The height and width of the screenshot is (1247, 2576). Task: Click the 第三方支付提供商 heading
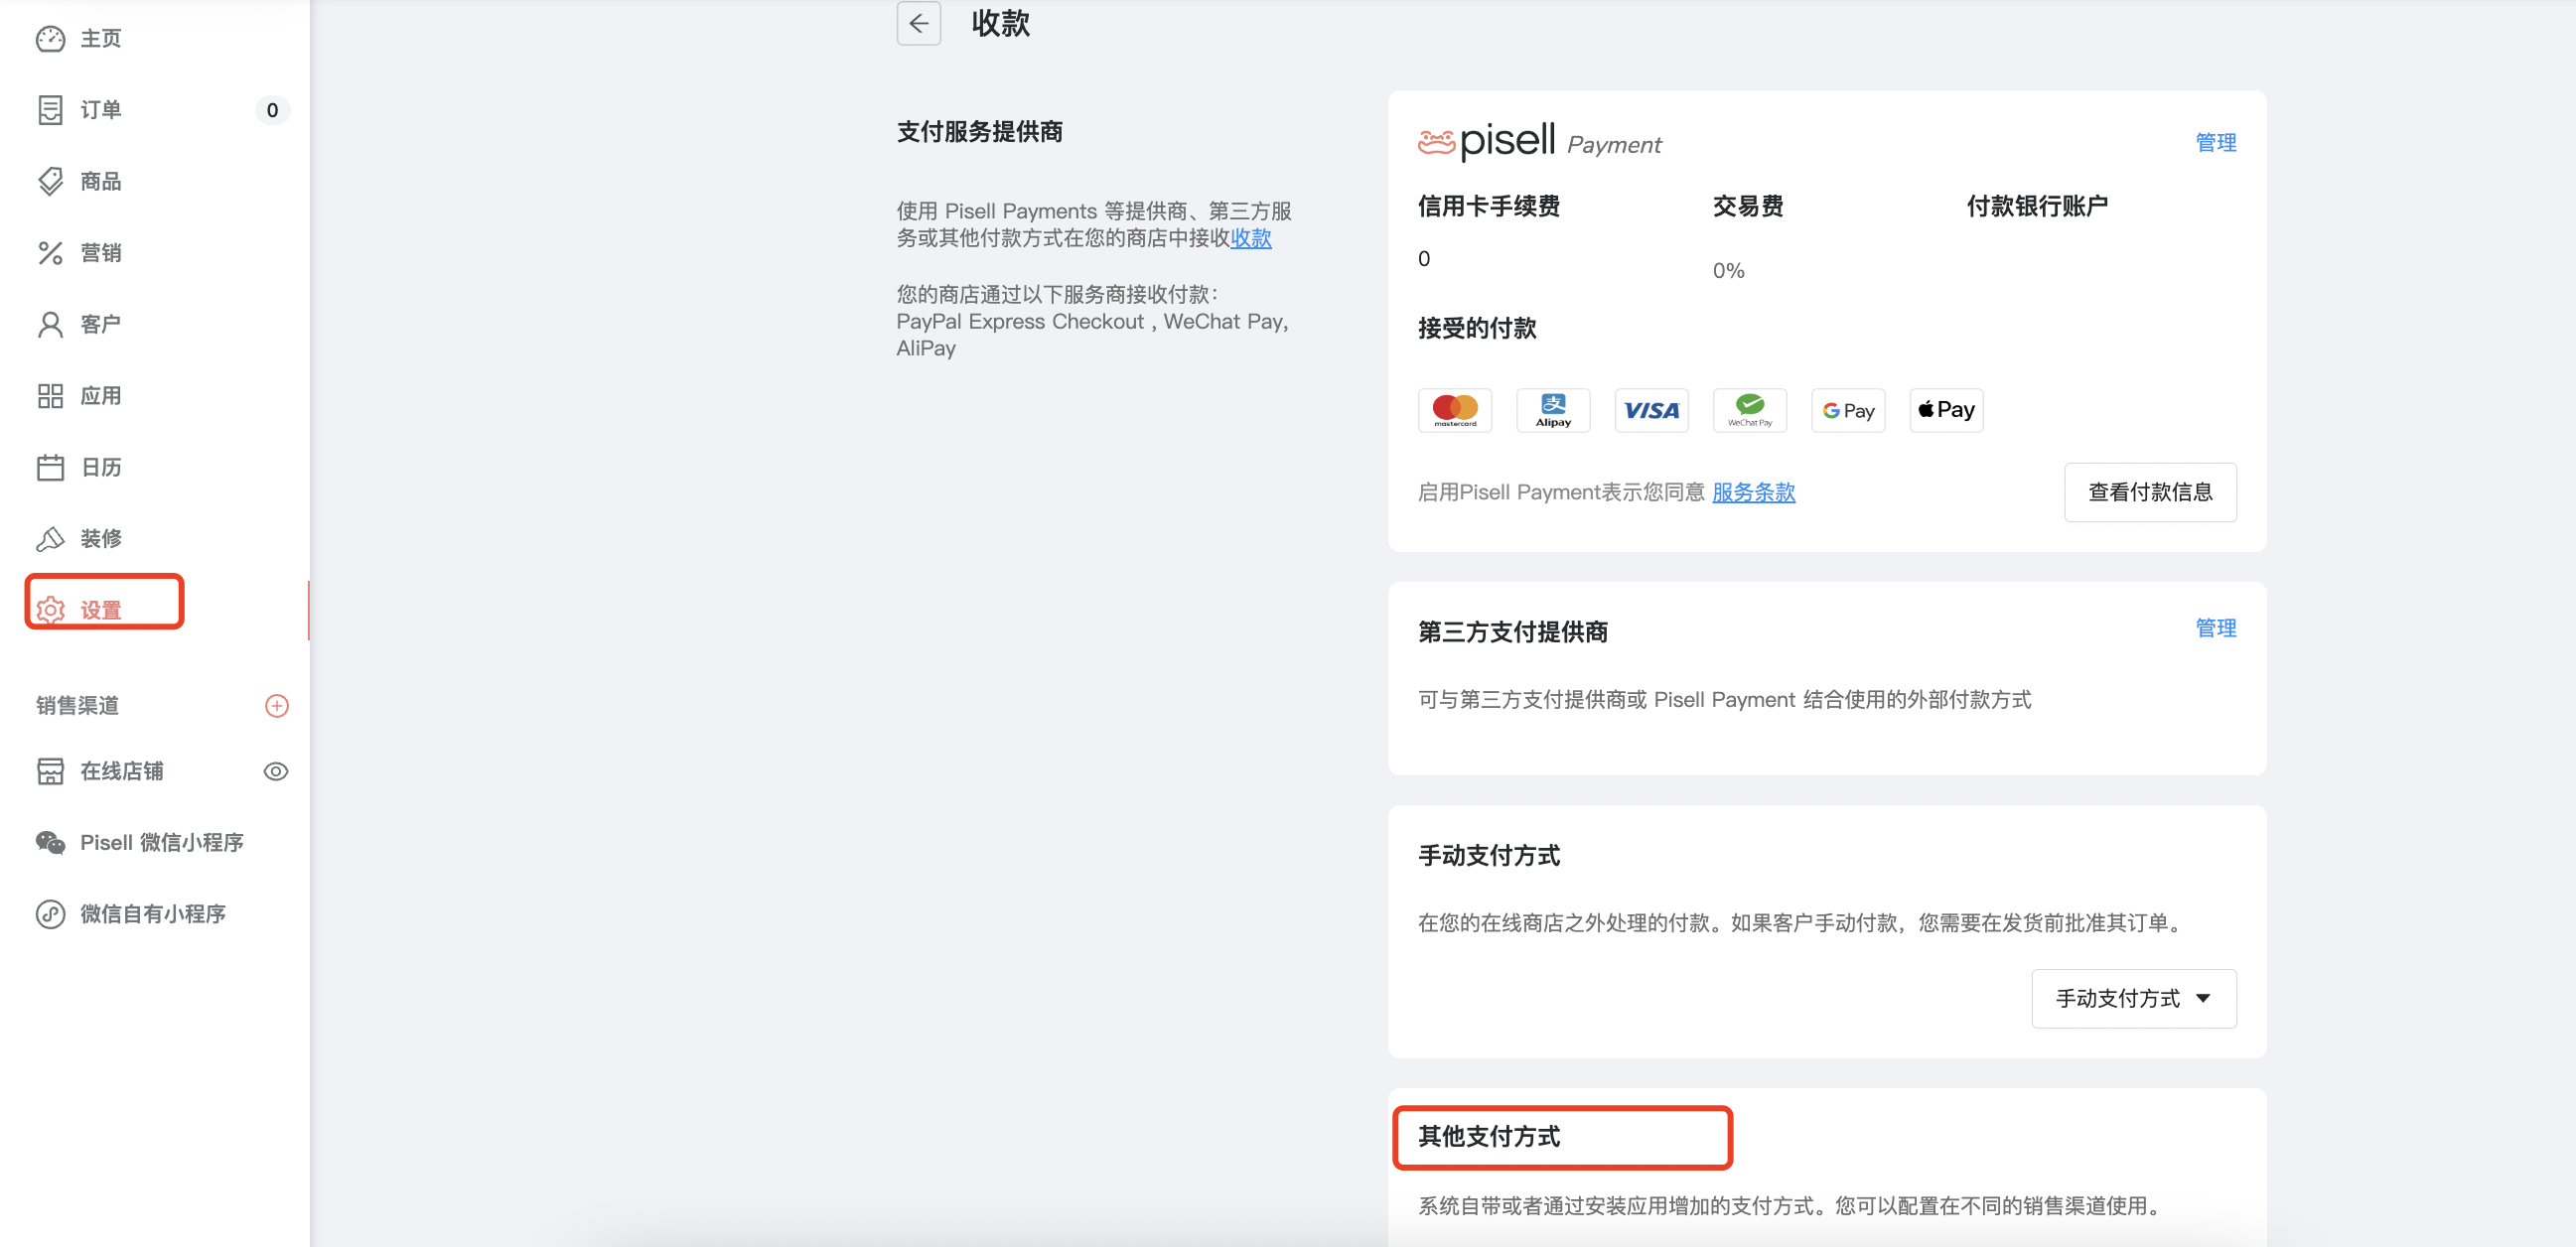coord(1513,632)
